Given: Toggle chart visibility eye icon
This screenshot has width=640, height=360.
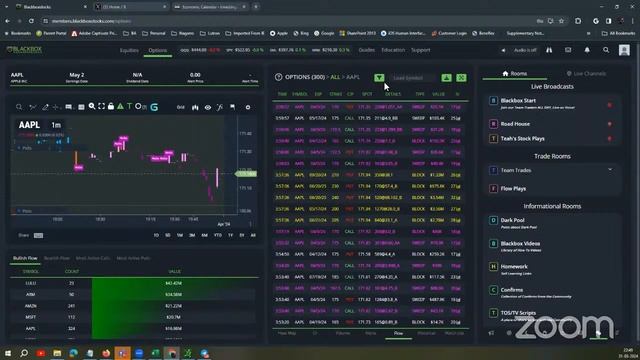Looking at the screenshot, I should tap(208, 107).
